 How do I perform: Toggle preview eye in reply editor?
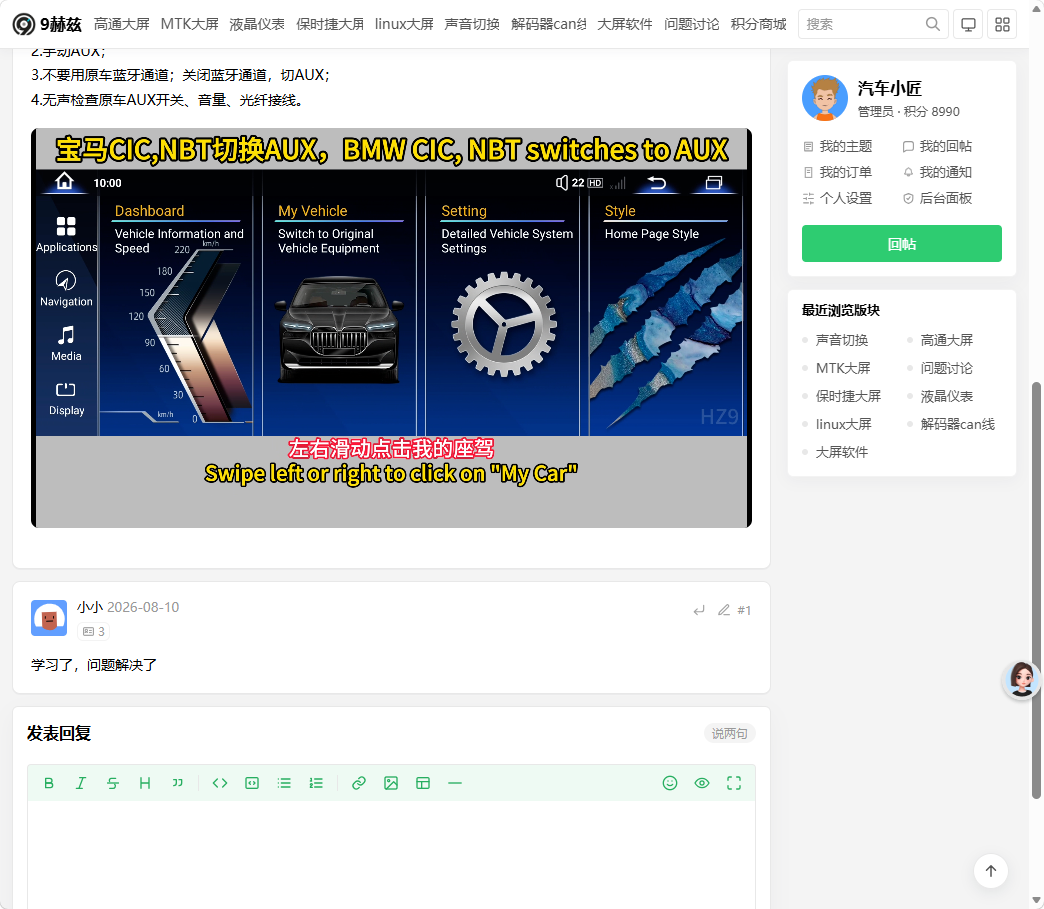tap(702, 783)
